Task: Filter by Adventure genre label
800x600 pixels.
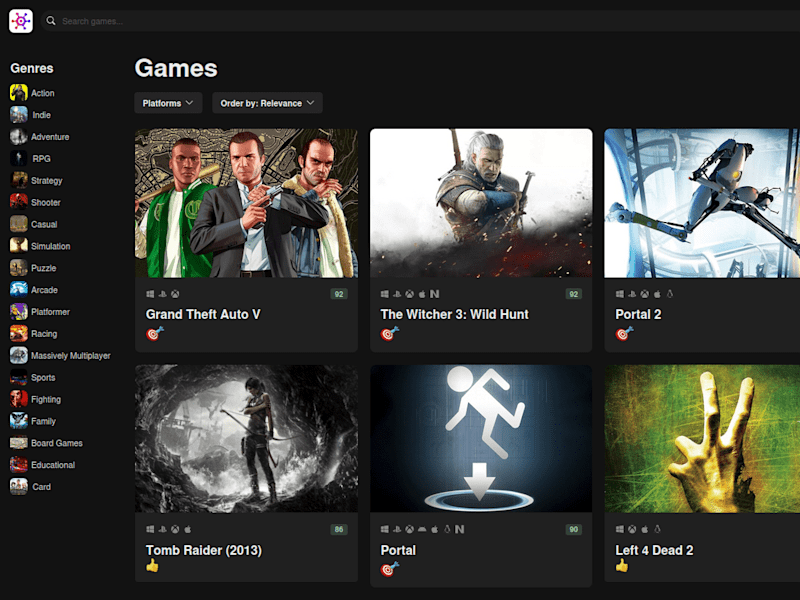Action: [50, 137]
